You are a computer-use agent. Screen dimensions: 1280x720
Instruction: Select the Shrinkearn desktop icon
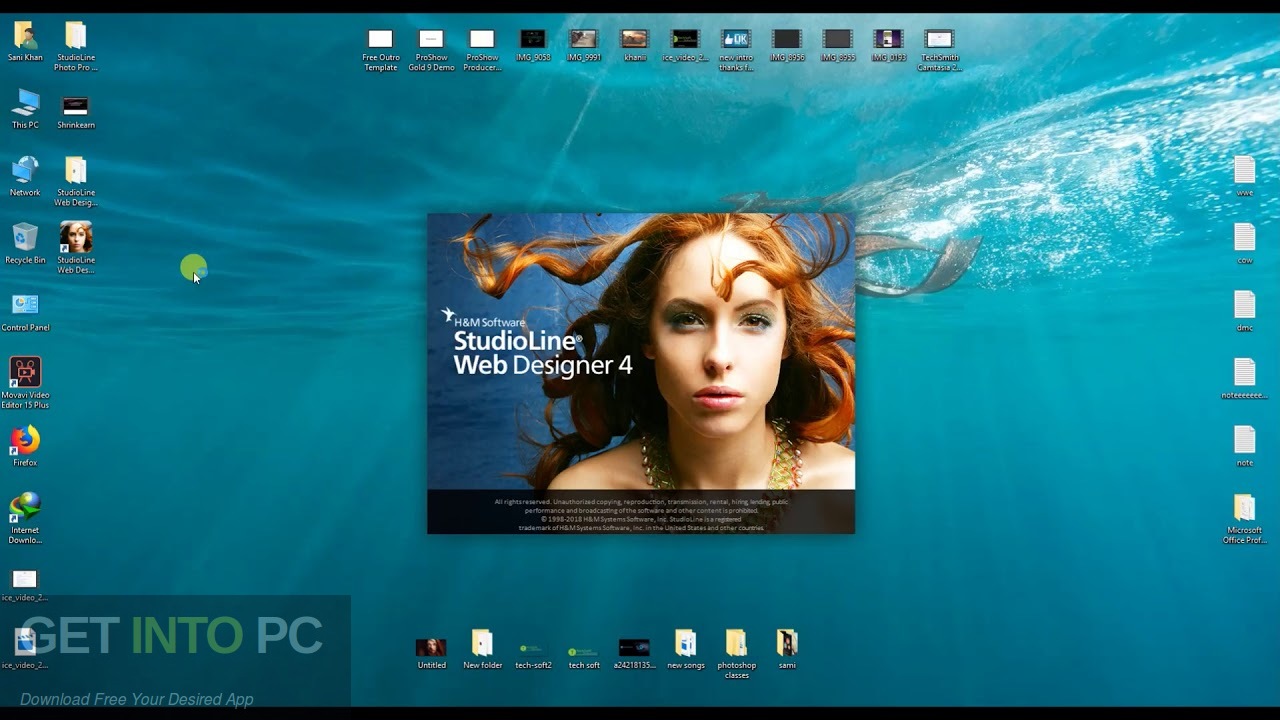76,105
